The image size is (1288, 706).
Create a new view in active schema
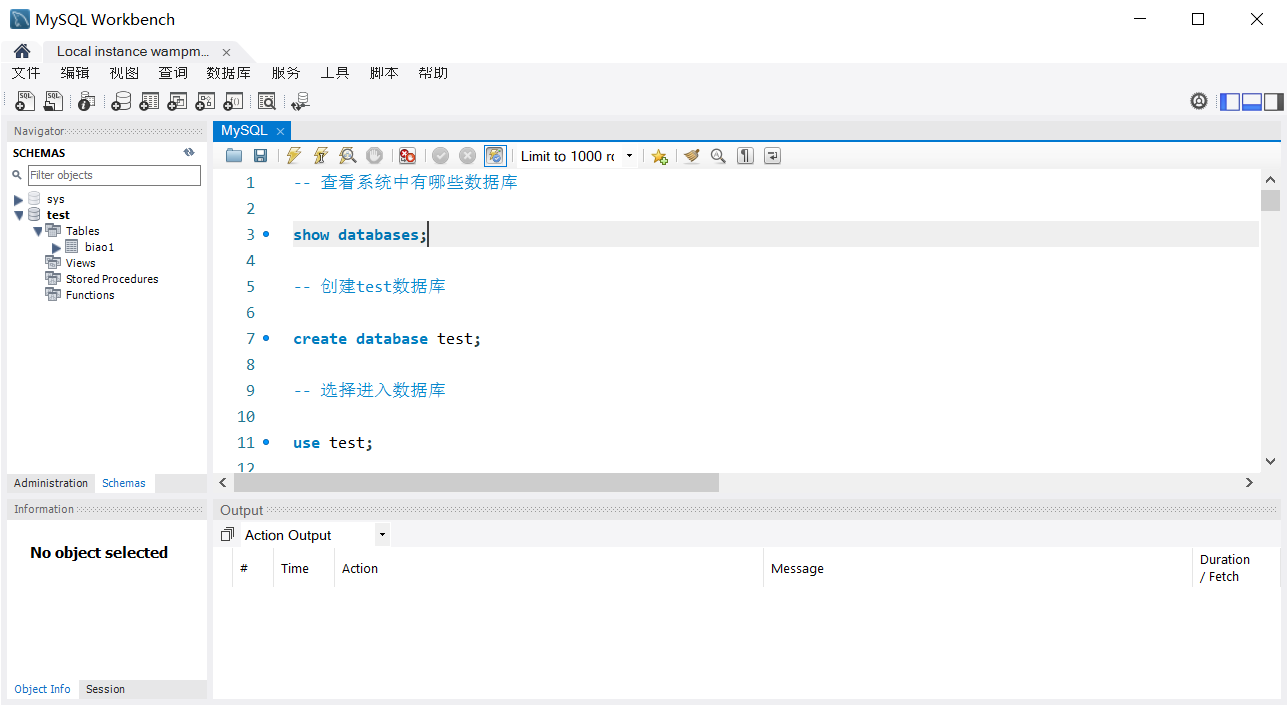coord(177,101)
